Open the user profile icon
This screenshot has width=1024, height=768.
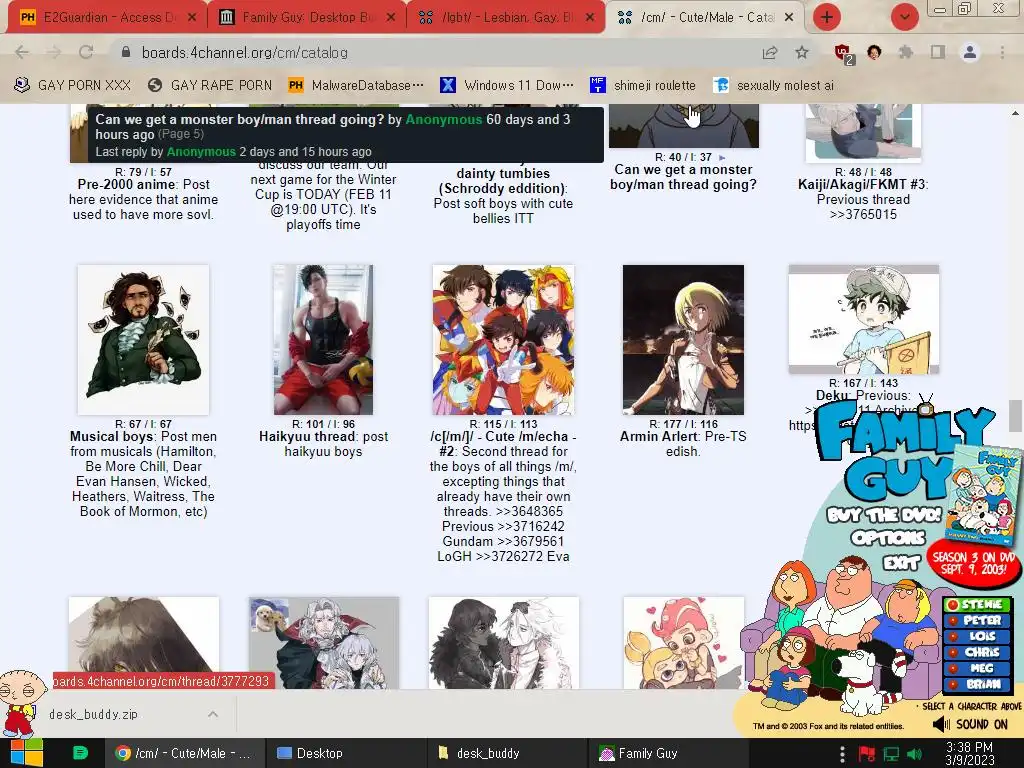click(x=970, y=52)
